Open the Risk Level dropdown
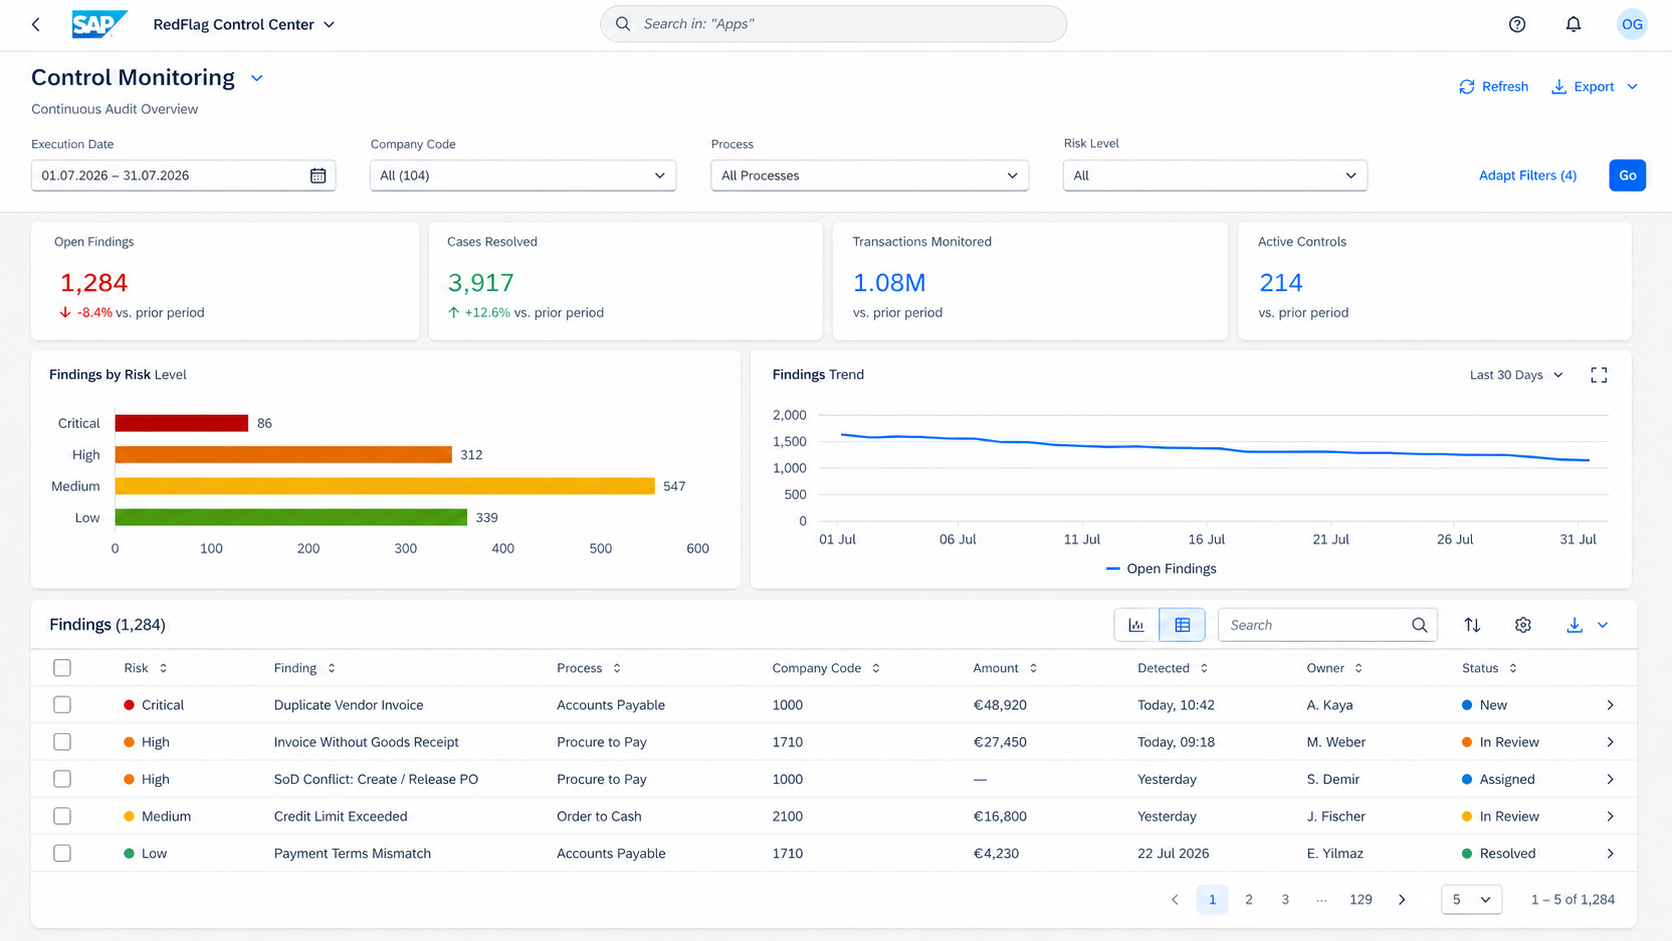Viewport: 1672px width, 941px height. pyautogui.click(x=1215, y=175)
